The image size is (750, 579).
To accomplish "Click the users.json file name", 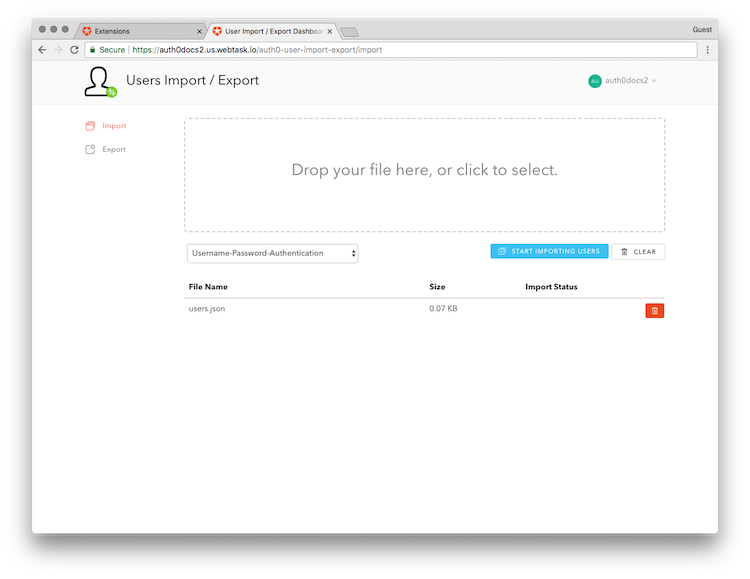I will [x=207, y=309].
